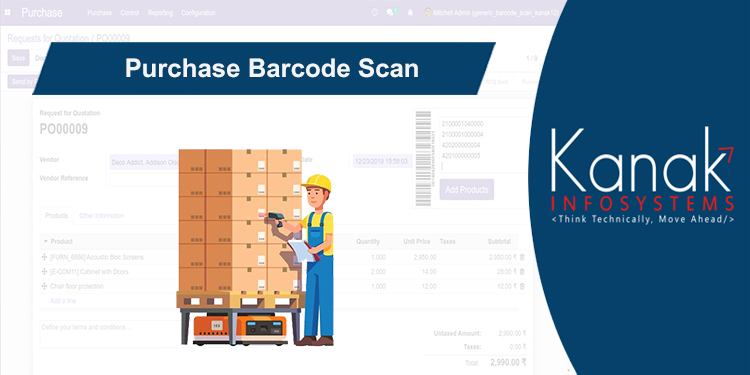750x375 pixels.
Task: Delete the Acoustic Bloc Screens line
Action: 522,257
